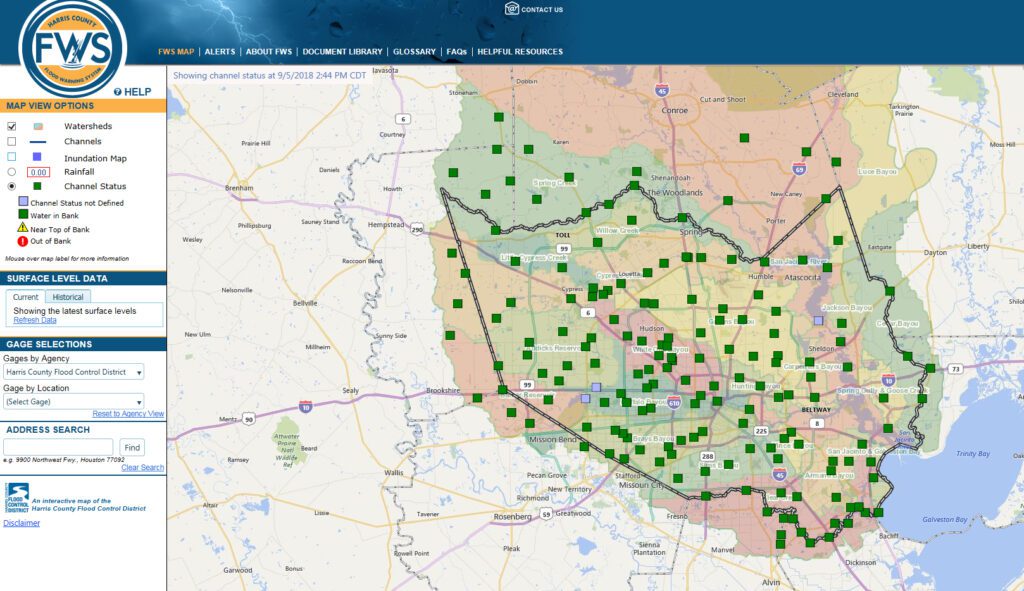Expand the Select Gage location dropdown
This screenshot has width=1024, height=591.
[75, 400]
